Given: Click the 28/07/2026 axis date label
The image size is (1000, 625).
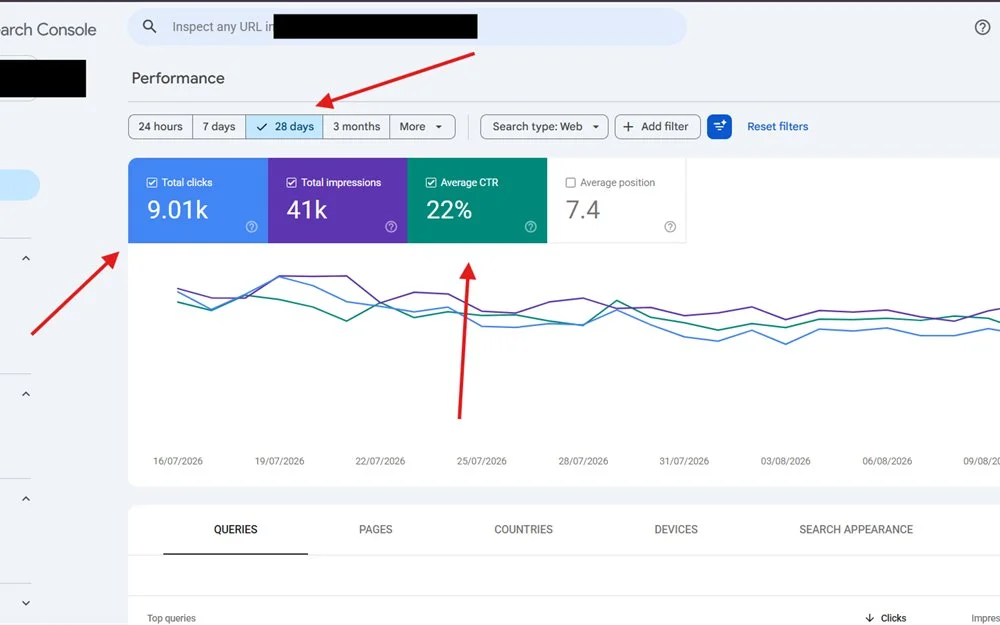Looking at the screenshot, I should click(583, 461).
